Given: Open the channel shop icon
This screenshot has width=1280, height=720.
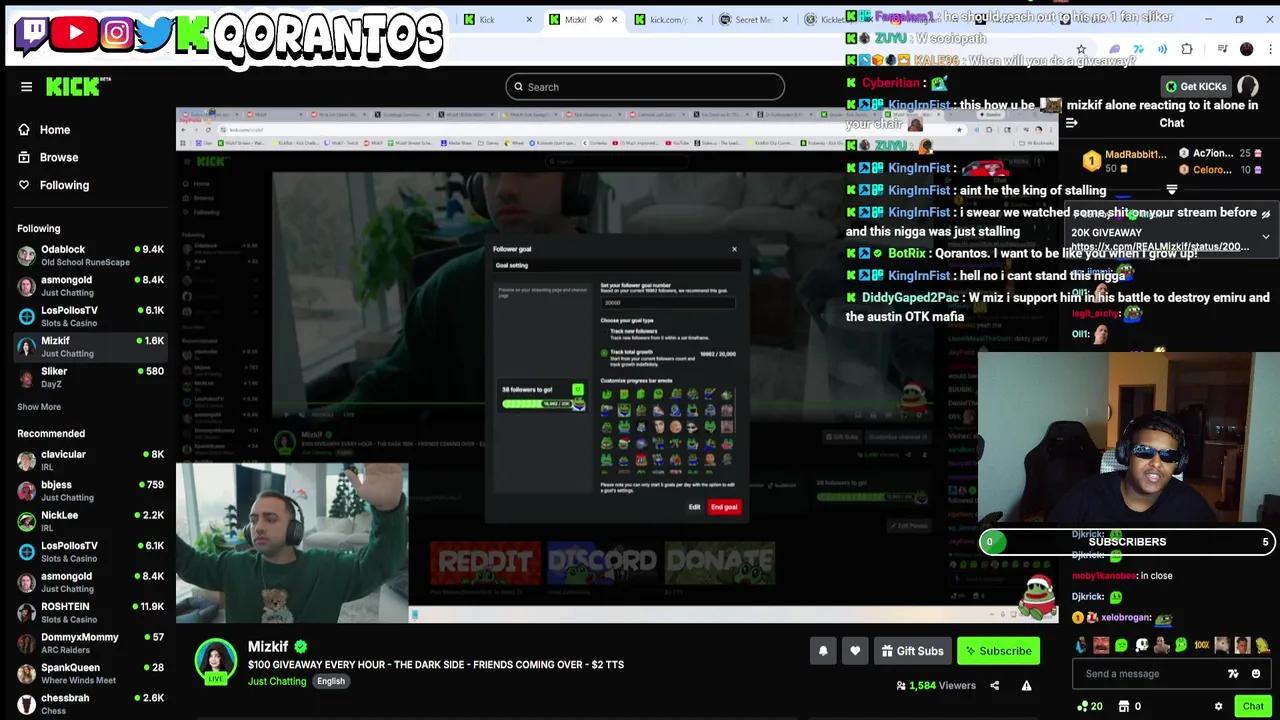Looking at the screenshot, I should pyautogui.click(x=1124, y=707).
